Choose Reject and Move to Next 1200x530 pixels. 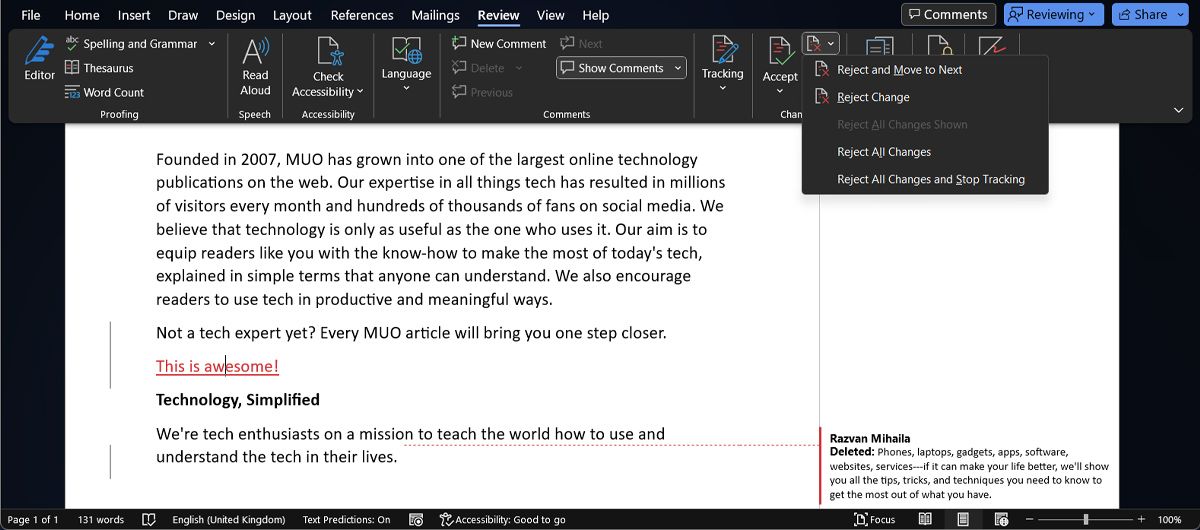click(899, 70)
